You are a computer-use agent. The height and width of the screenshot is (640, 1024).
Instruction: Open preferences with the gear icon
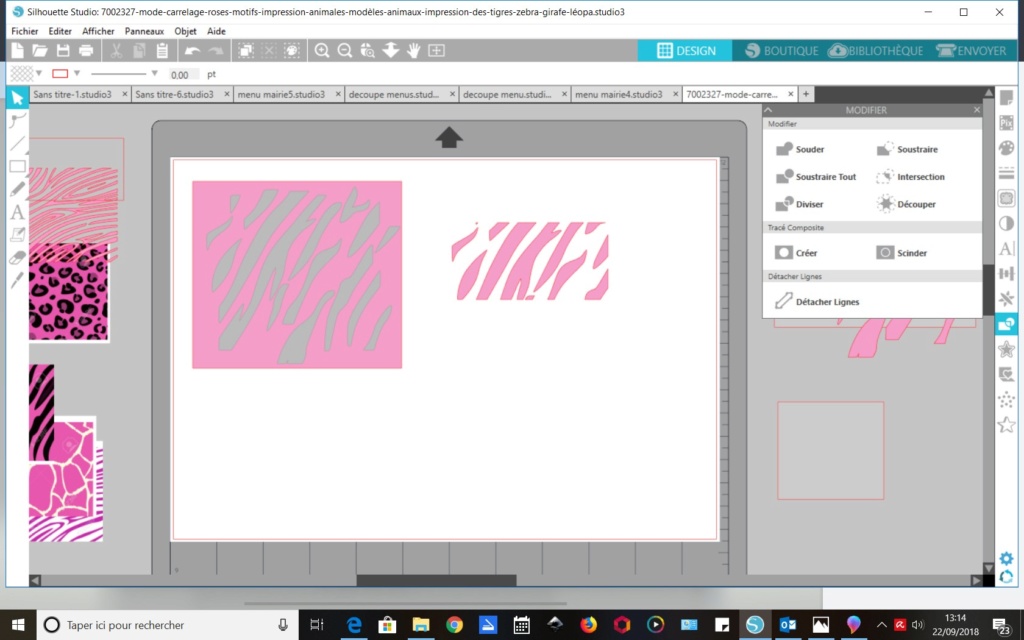point(1006,558)
